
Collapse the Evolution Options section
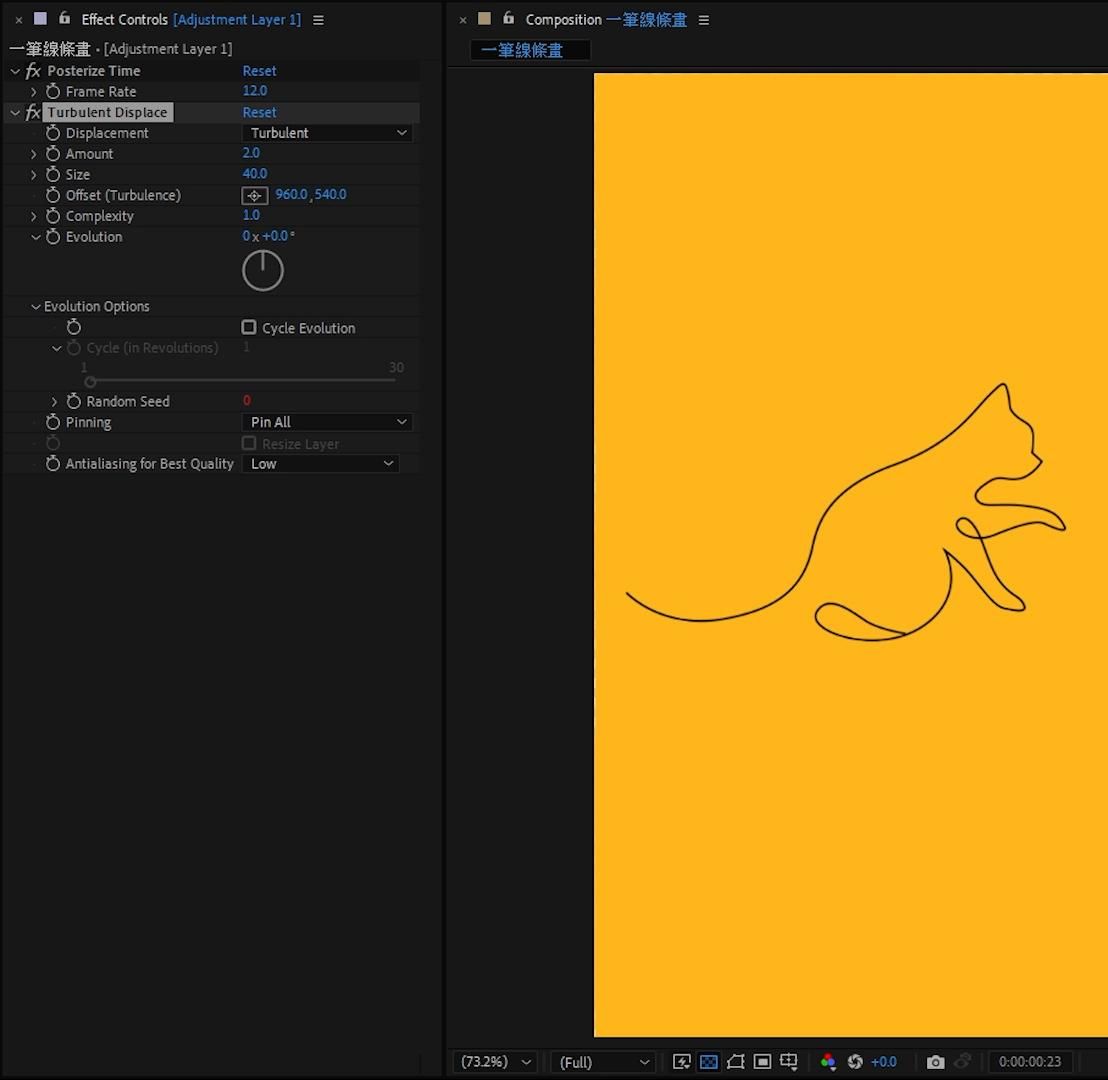tap(36, 307)
